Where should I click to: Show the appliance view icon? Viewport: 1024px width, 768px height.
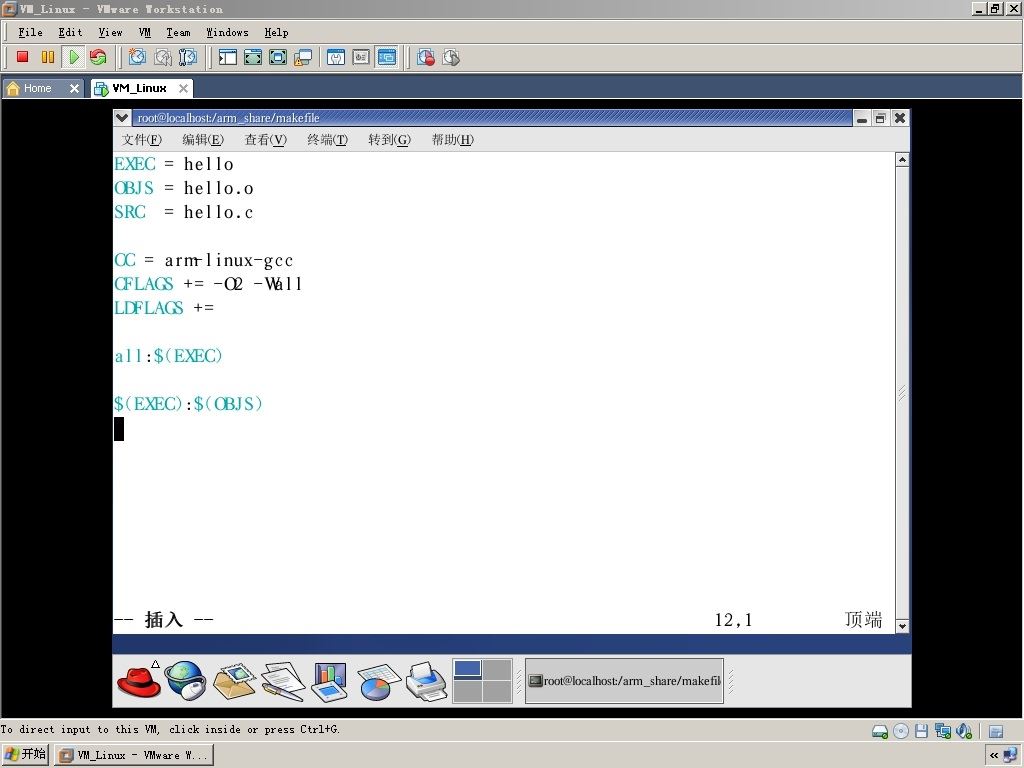[361, 57]
